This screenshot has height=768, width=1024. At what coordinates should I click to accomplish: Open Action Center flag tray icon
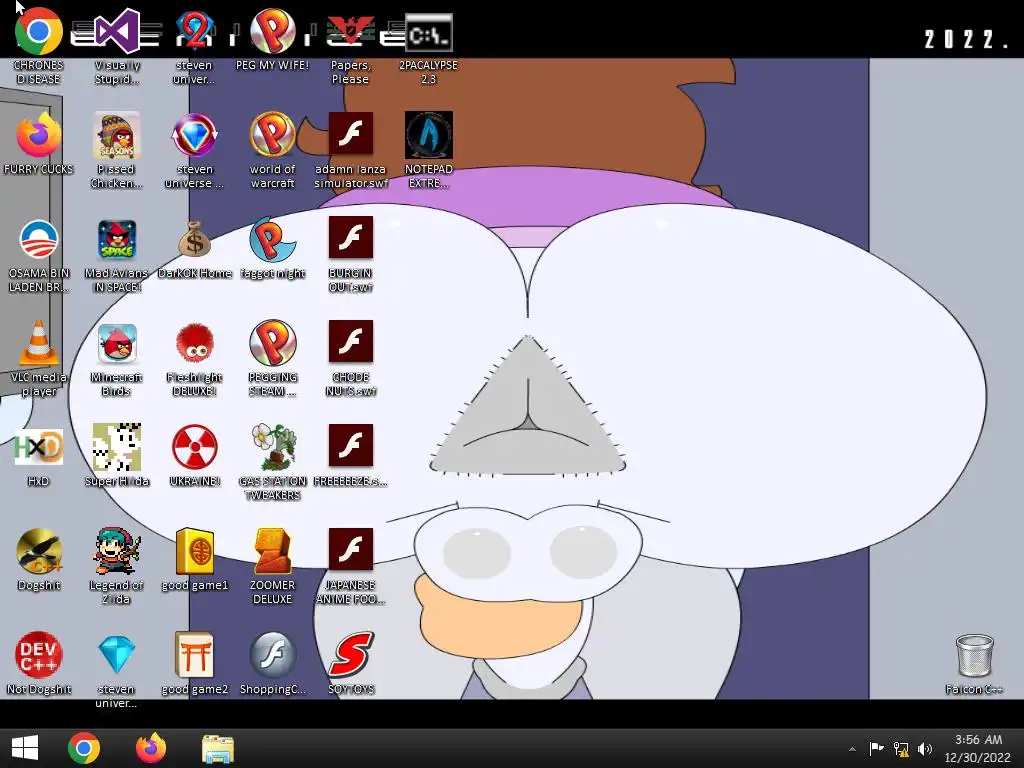pos(876,748)
